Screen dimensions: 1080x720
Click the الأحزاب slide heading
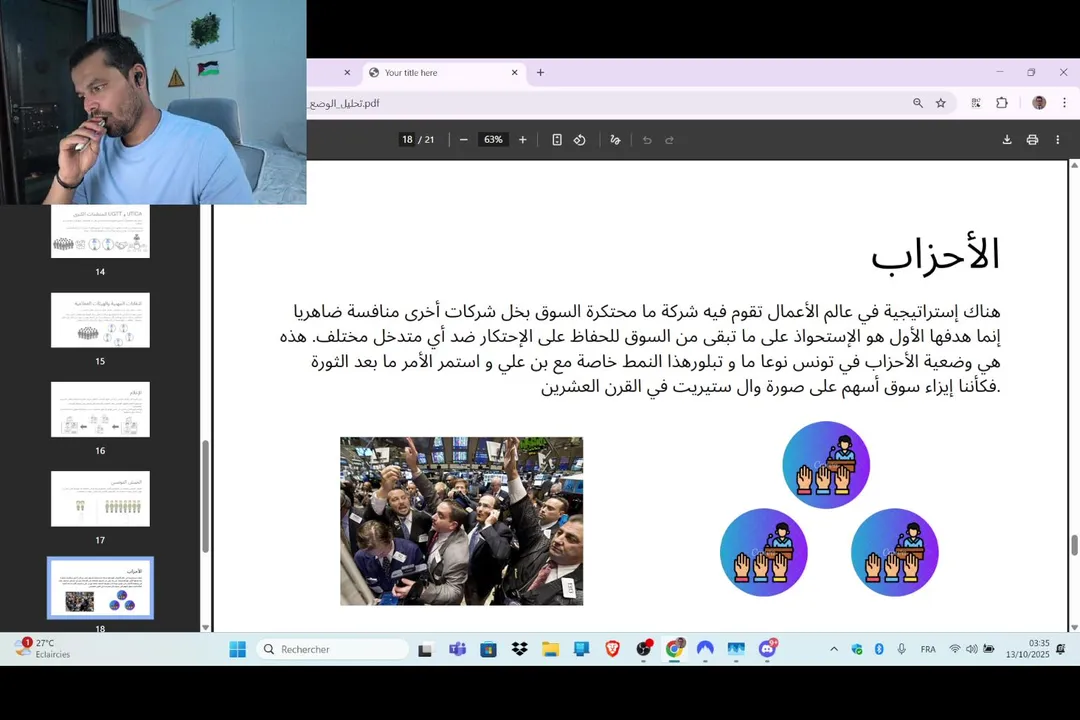935,256
